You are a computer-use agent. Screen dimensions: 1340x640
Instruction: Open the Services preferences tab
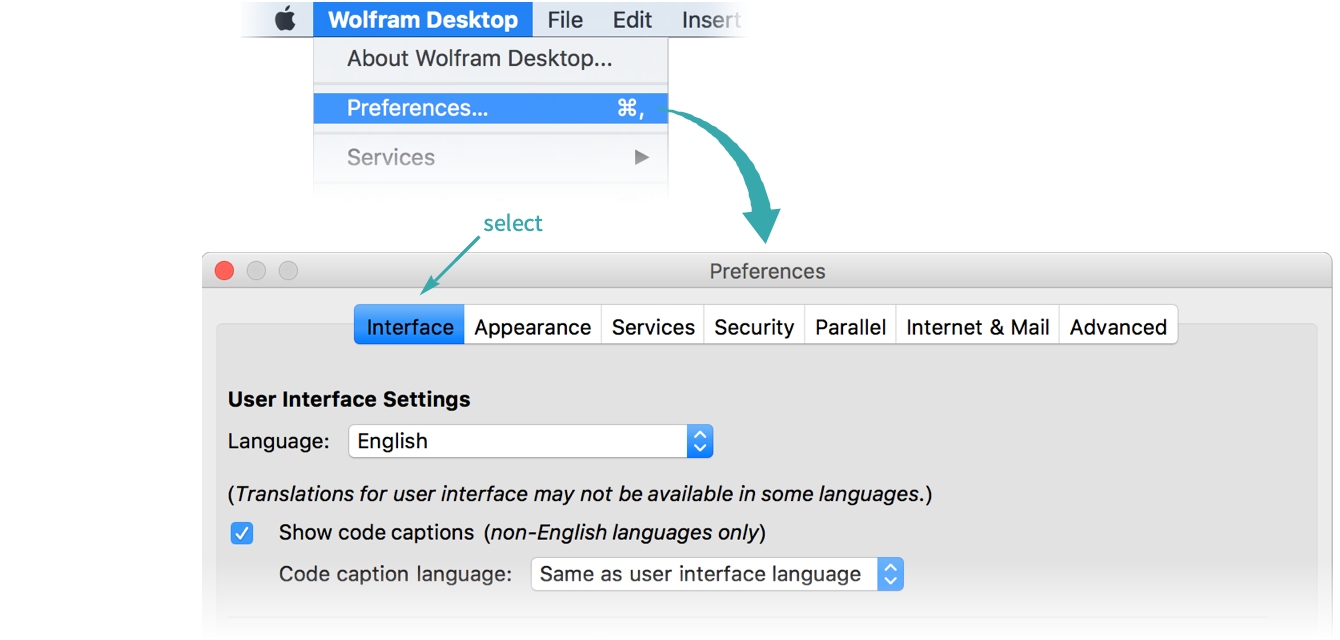pyautogui.click(x=653, y=327)
